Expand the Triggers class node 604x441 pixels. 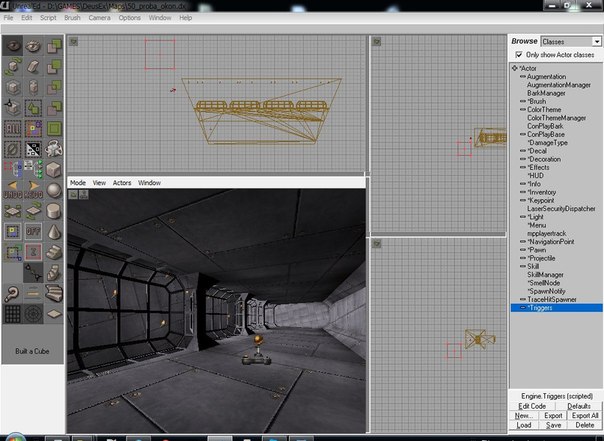pos(523,308)
